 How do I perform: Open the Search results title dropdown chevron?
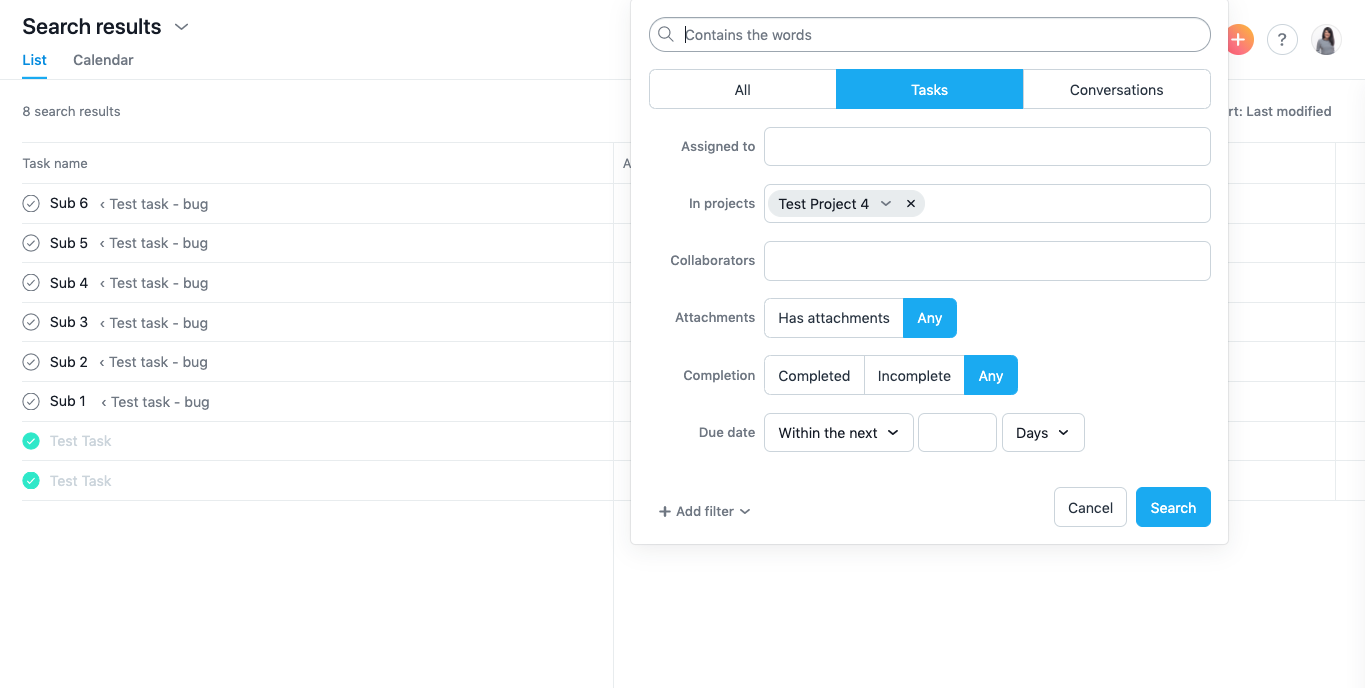click(x=182, y=27)
